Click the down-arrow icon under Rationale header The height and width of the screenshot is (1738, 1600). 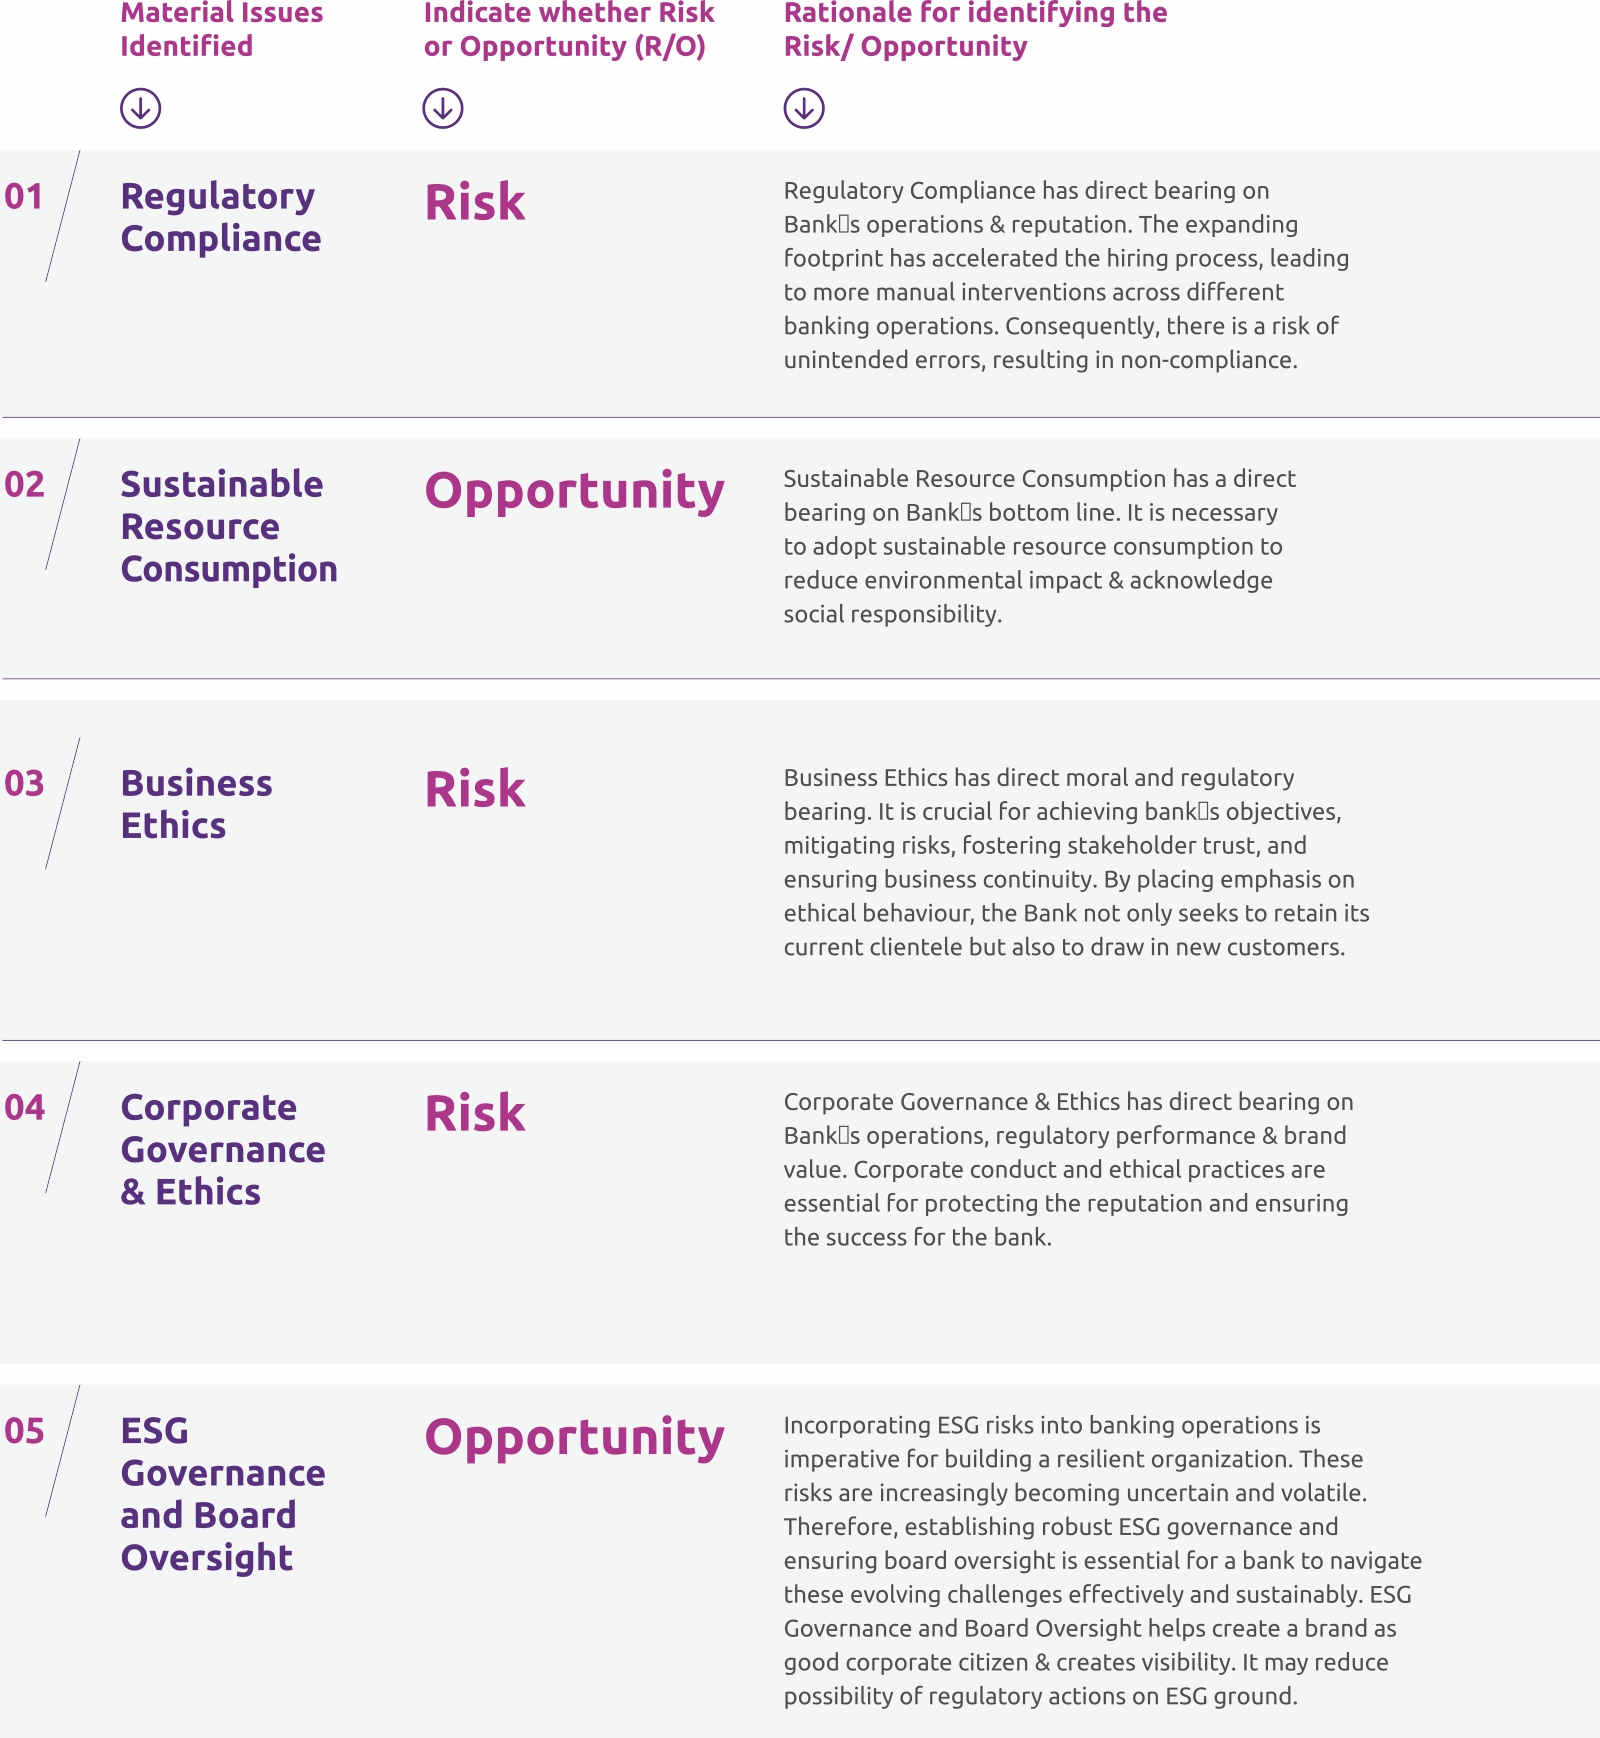(804, 108)
